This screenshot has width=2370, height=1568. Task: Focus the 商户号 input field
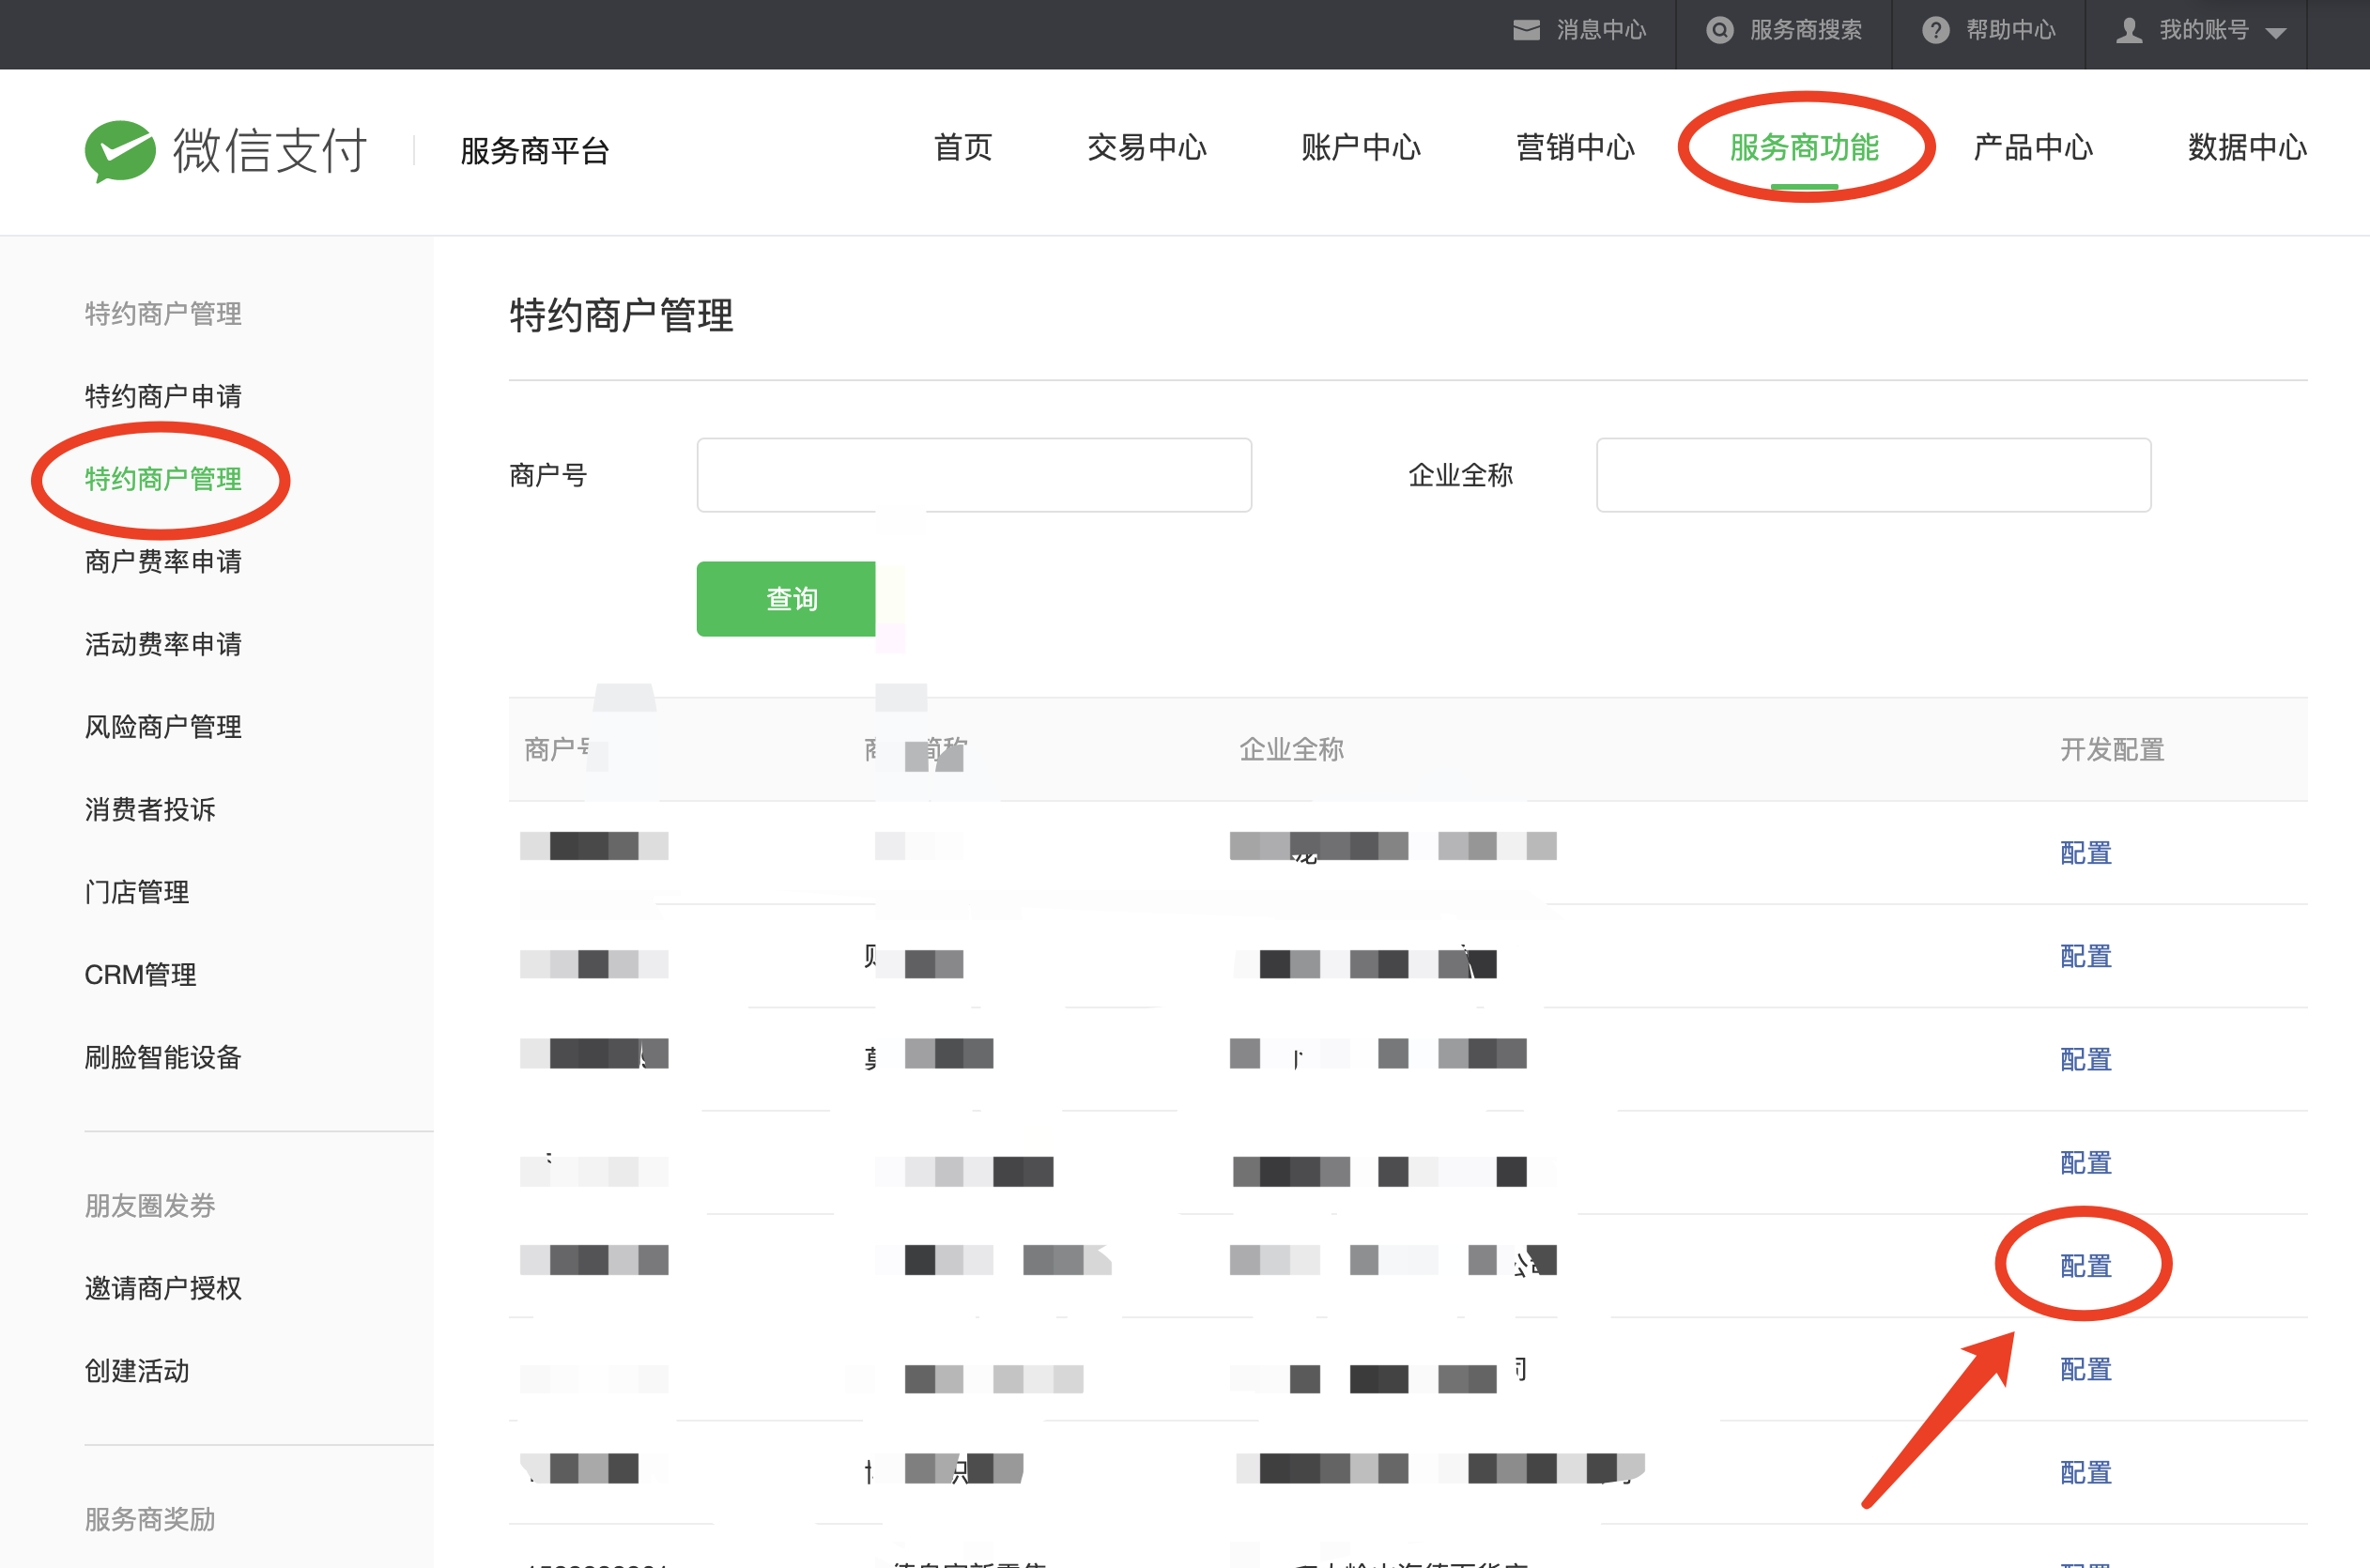pyautogui.click(x=973, y=475)
